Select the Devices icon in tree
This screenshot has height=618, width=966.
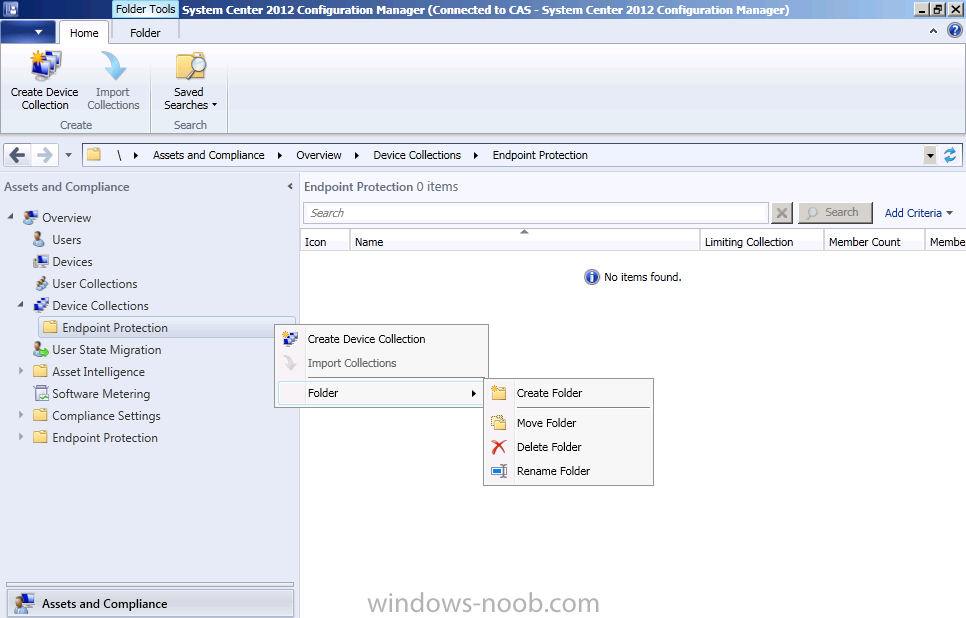(41, 262)
